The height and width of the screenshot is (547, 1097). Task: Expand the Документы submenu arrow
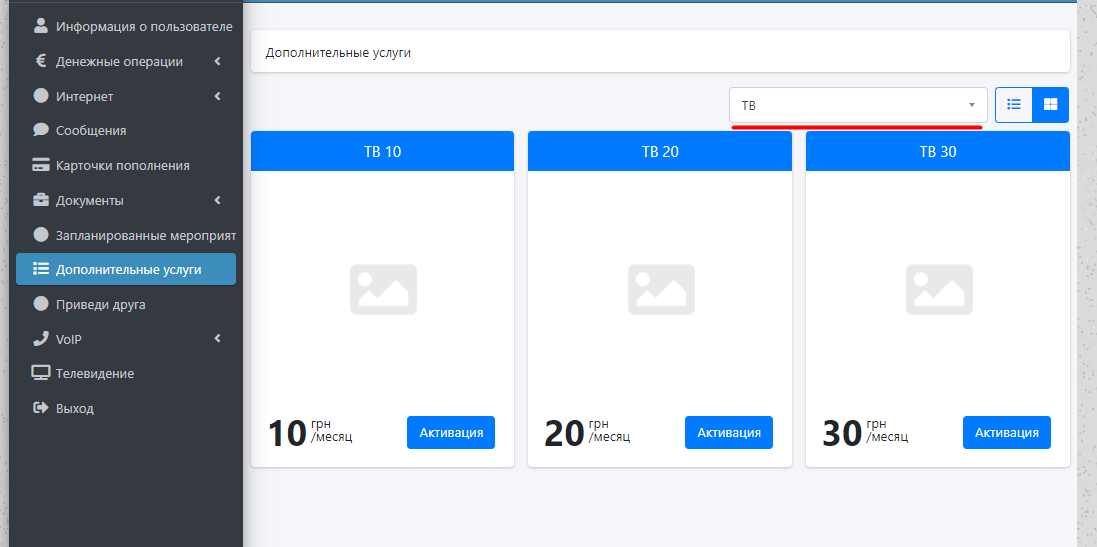218,200
